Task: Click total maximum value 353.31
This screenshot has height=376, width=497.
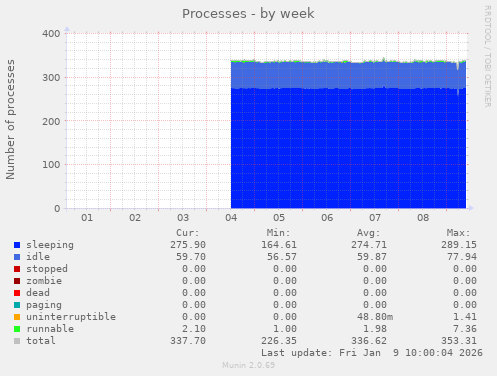Action: (459, 341)
